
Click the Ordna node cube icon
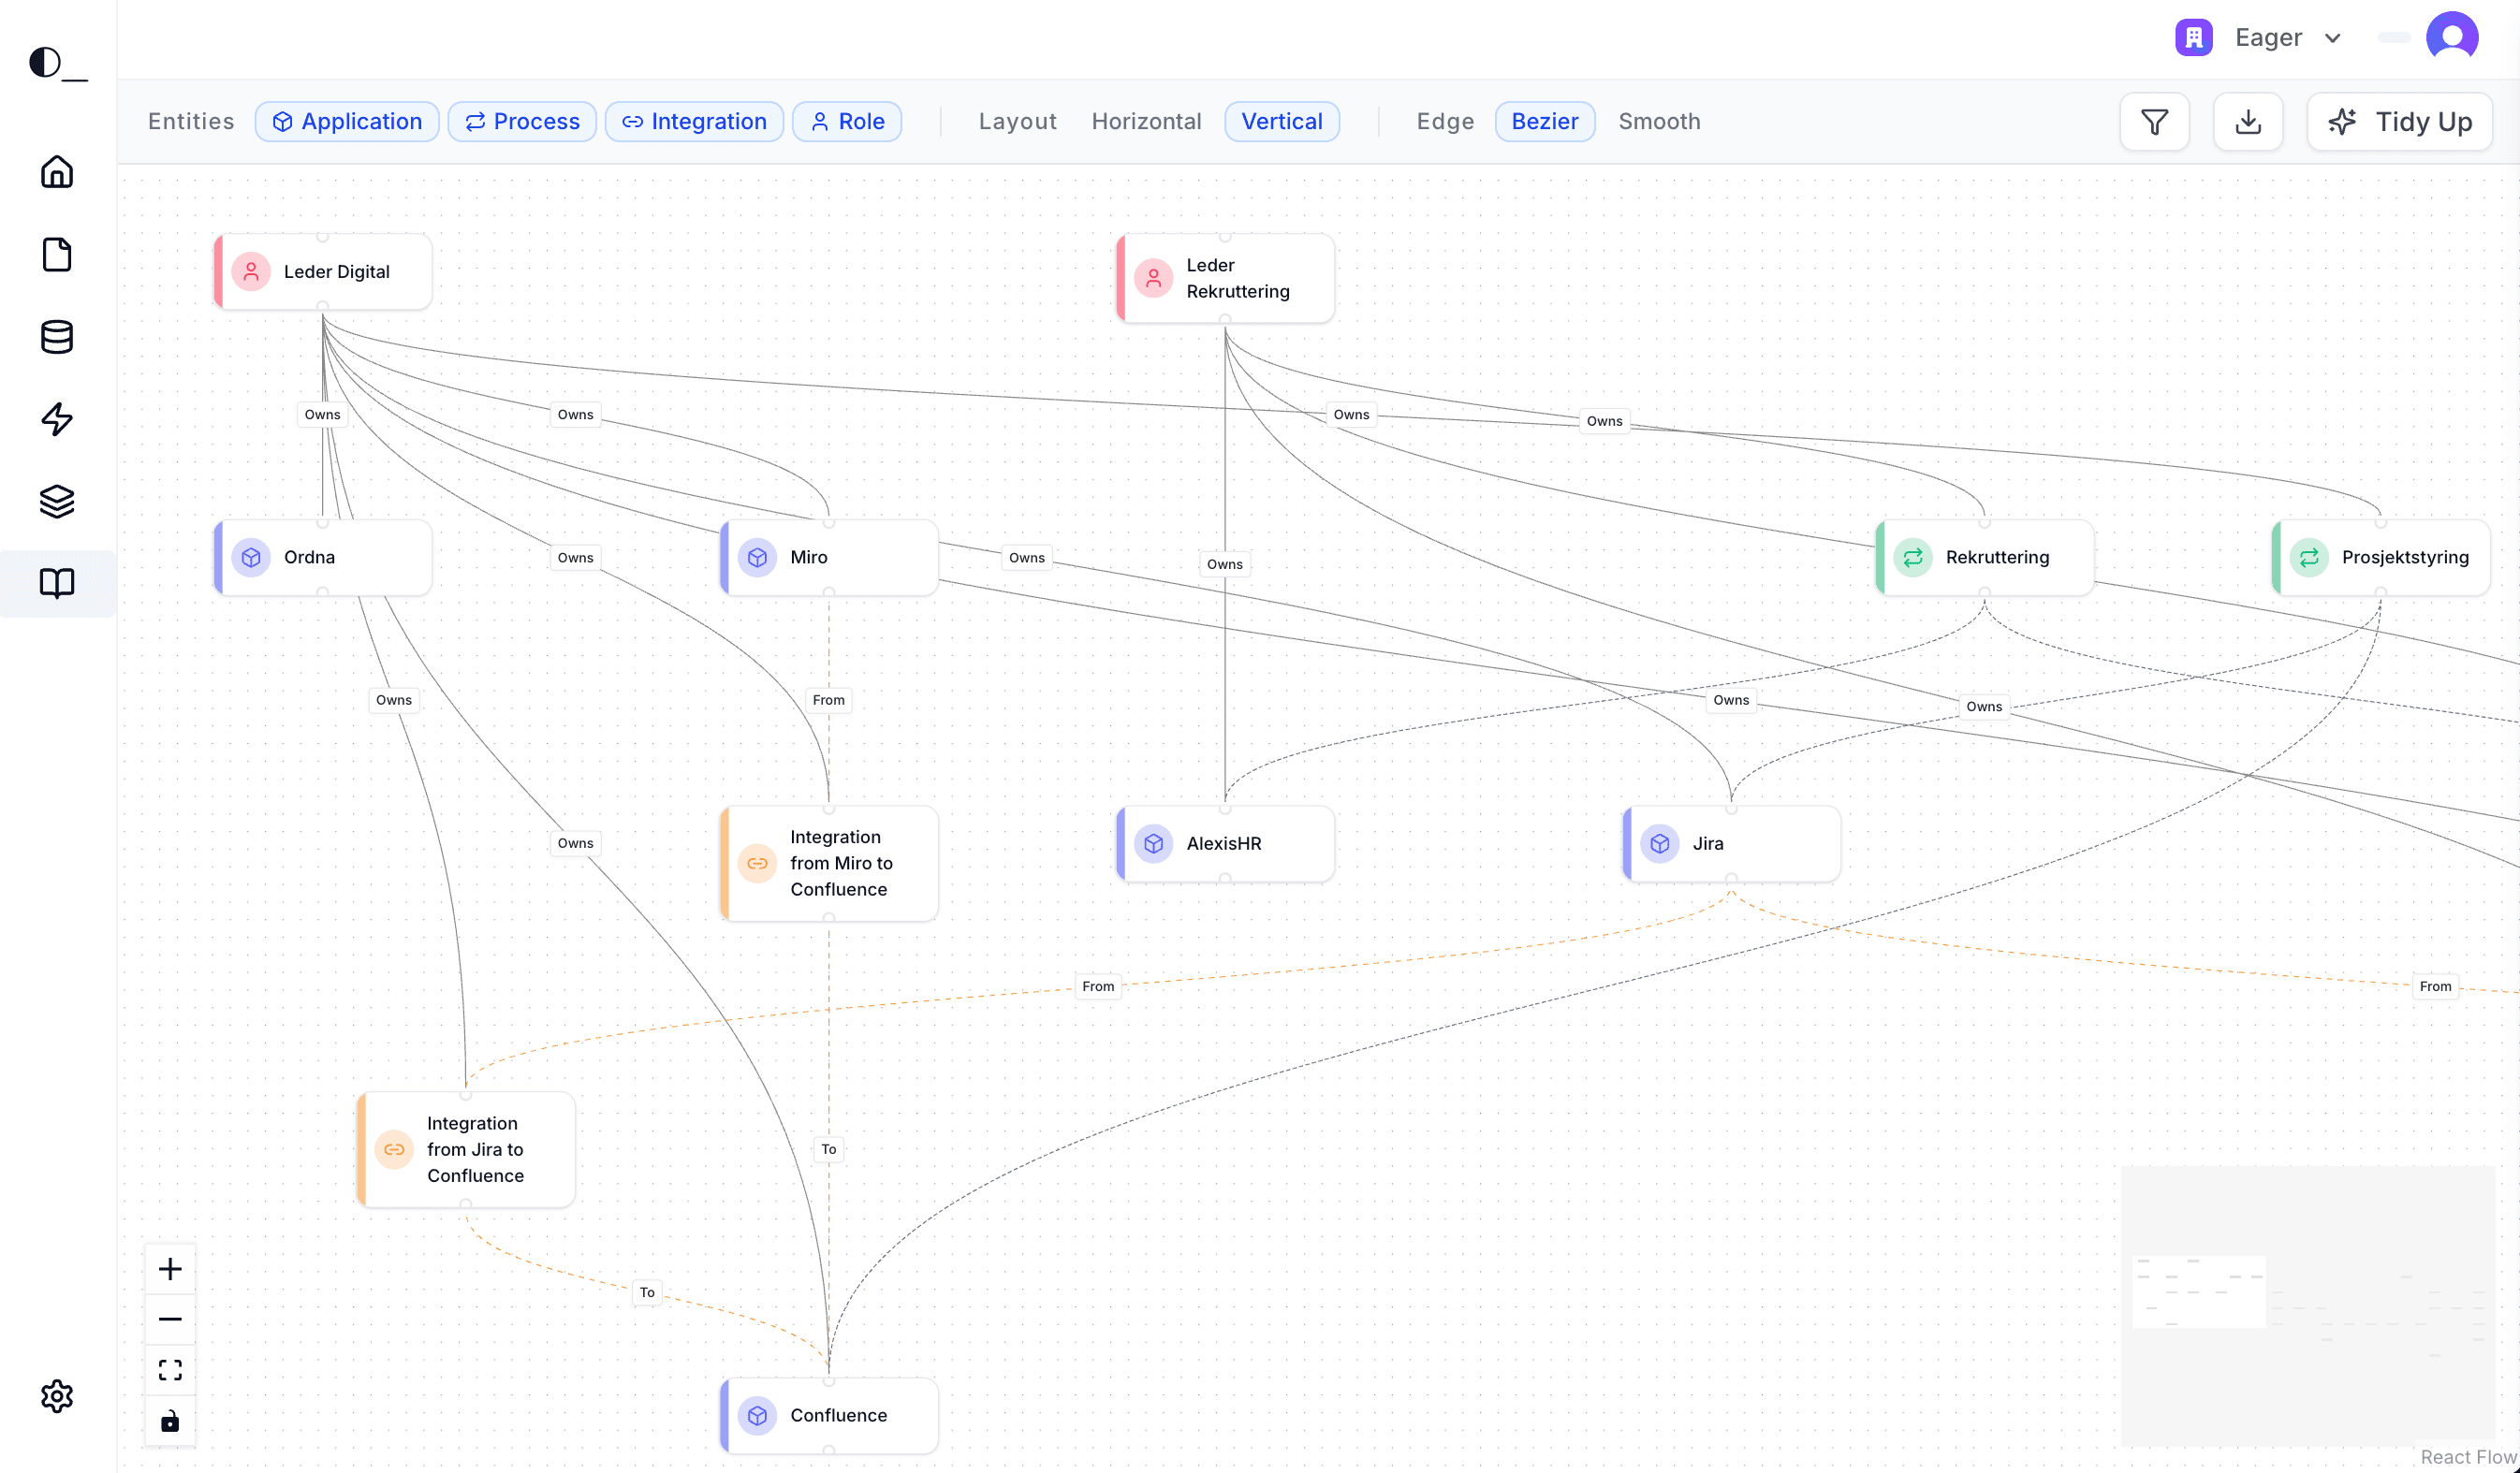click(251, 557)
